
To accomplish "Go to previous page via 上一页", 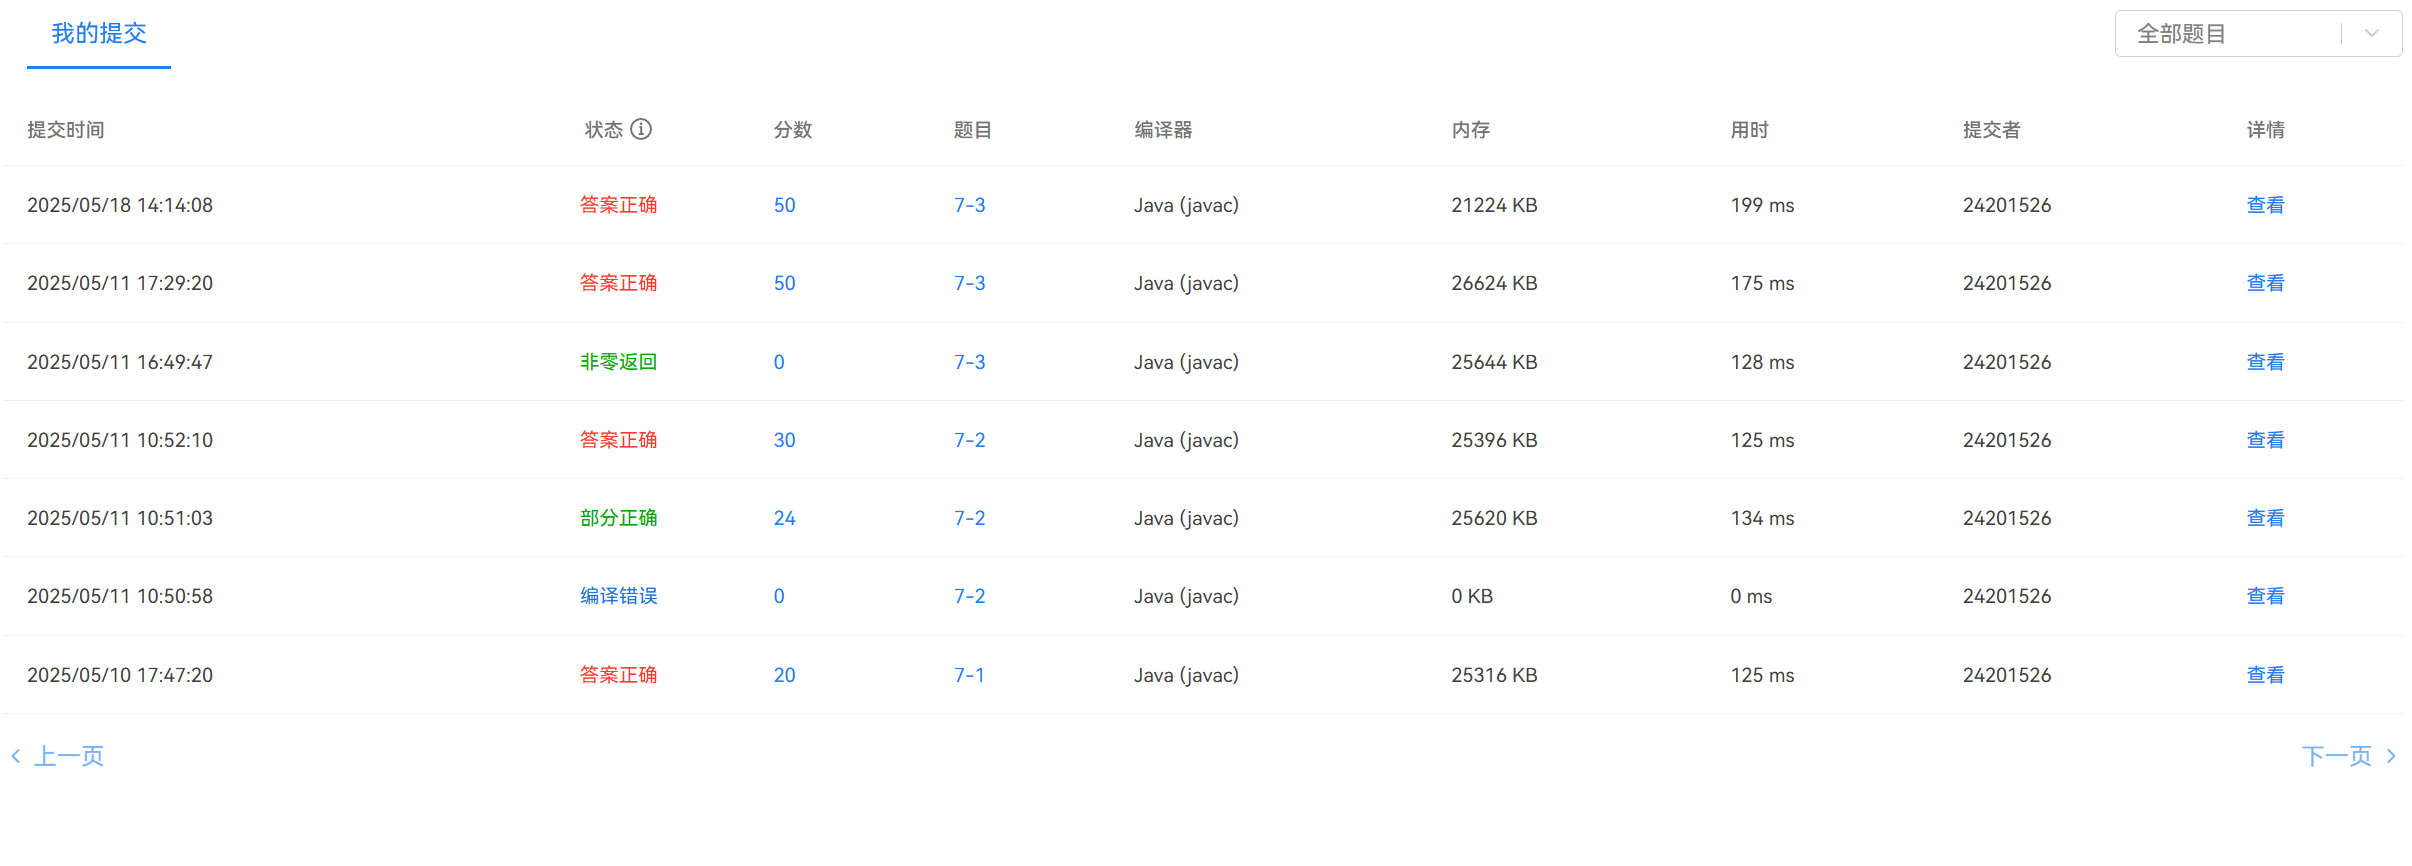I will tap(69, 756).
